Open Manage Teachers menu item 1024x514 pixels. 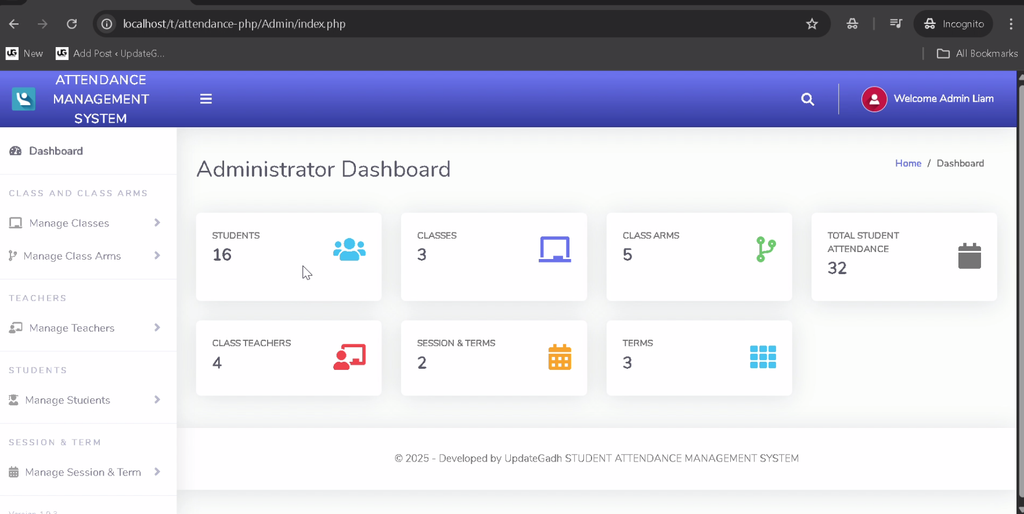(x=88, y=328)
